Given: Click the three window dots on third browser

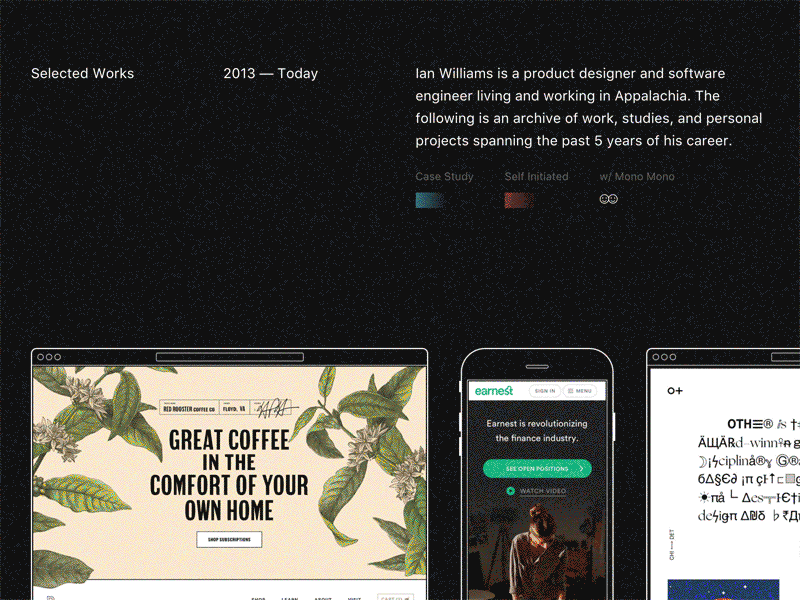Looking at the screenshot, I should point(664,357).
